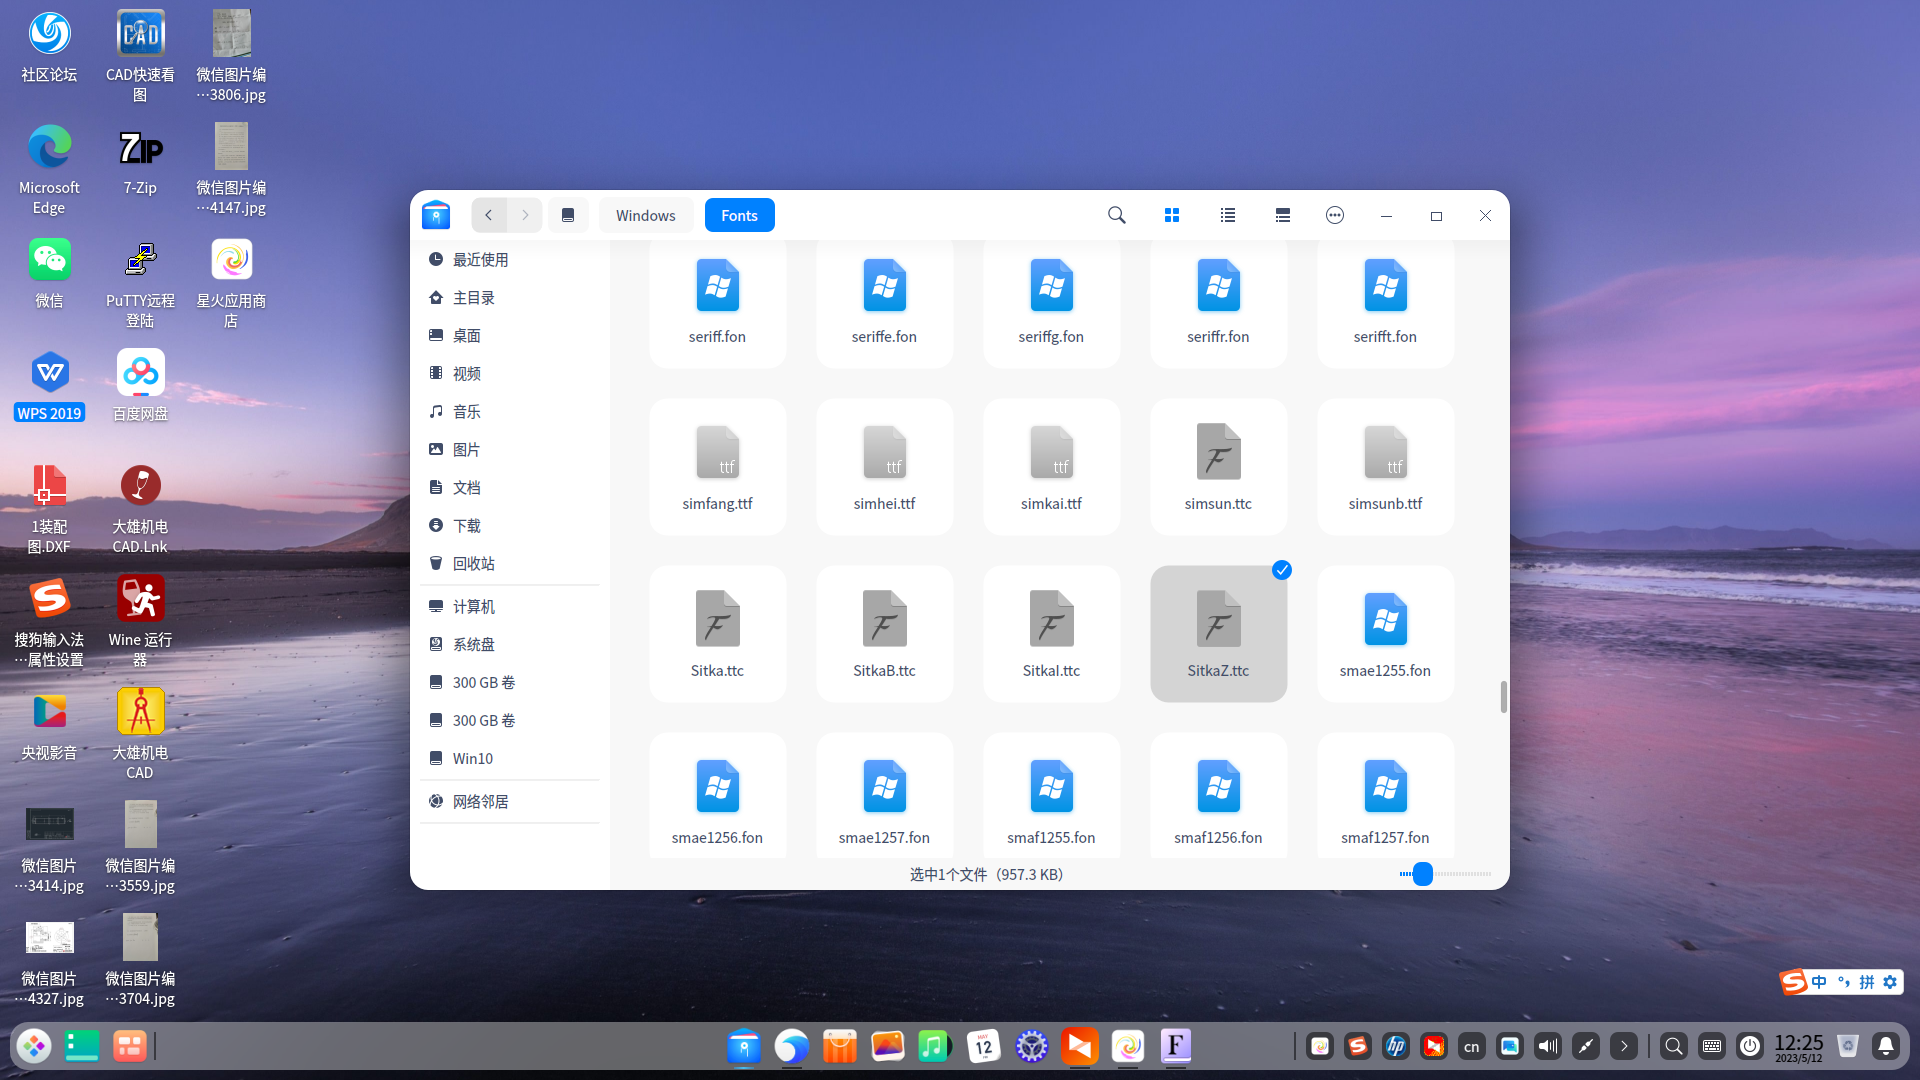Select the simsun.ttc font file
The height and width of the screenshot is (1080, 1920).
click(x=1218, y=466)
